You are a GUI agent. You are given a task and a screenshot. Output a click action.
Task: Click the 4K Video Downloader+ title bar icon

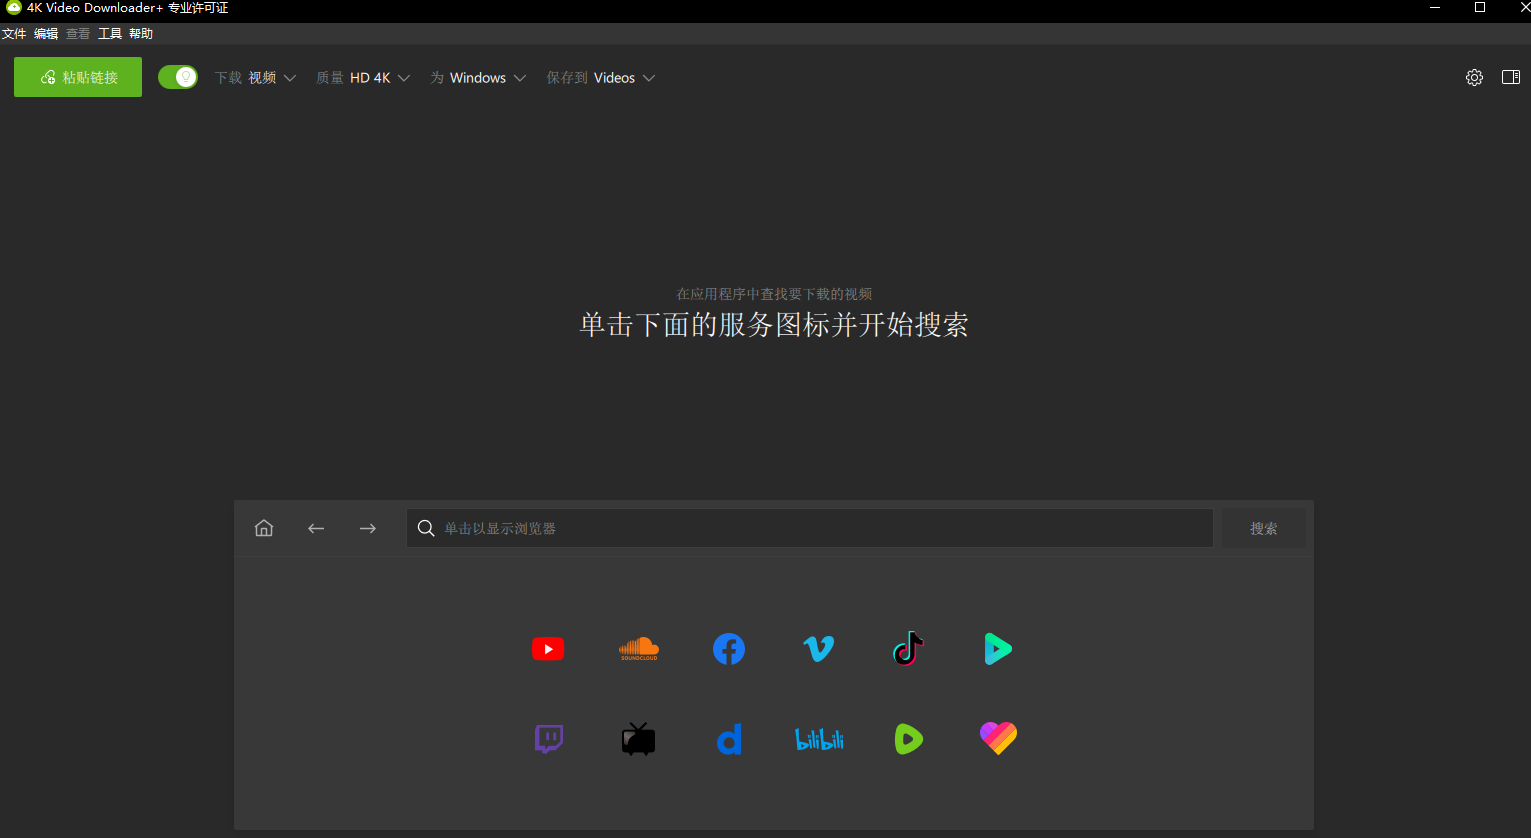pos(14,7)
